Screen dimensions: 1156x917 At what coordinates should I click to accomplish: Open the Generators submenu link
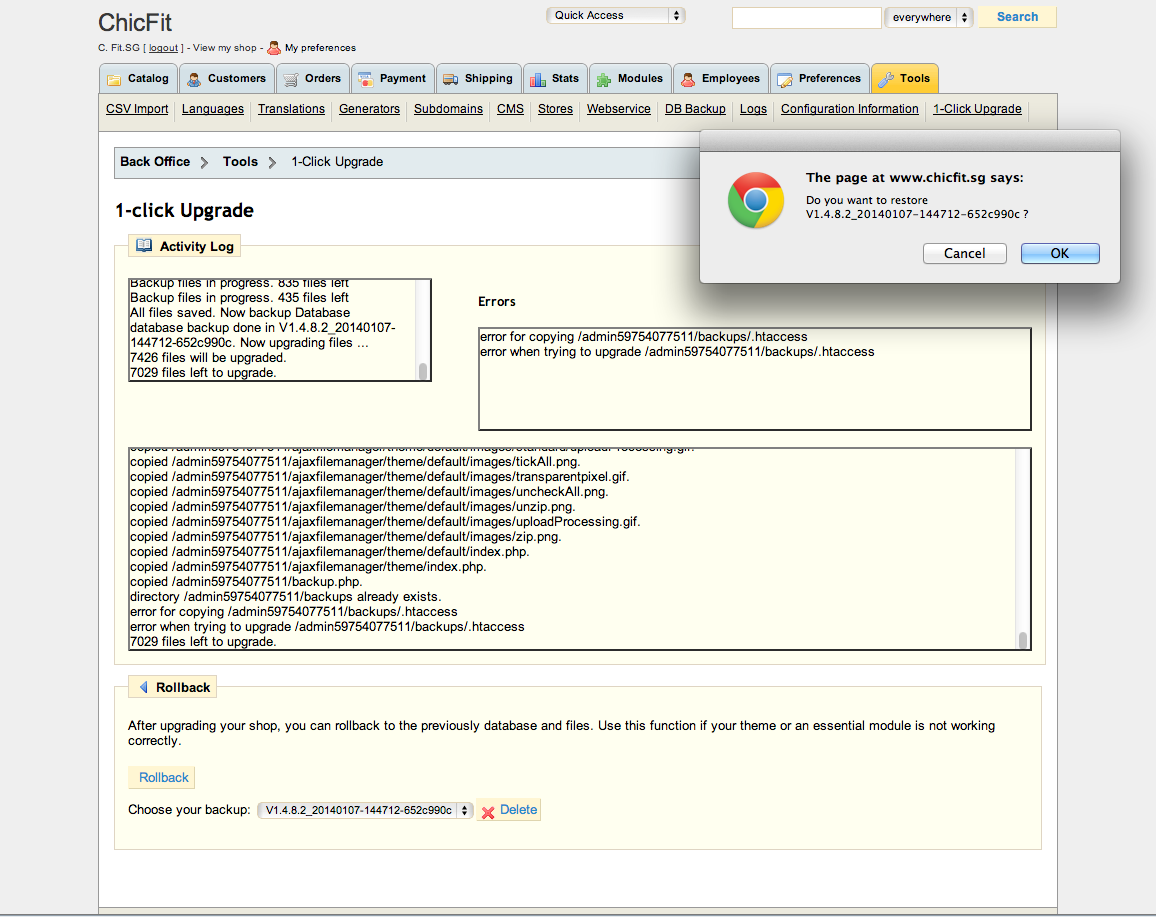click(x=369, y=109)
